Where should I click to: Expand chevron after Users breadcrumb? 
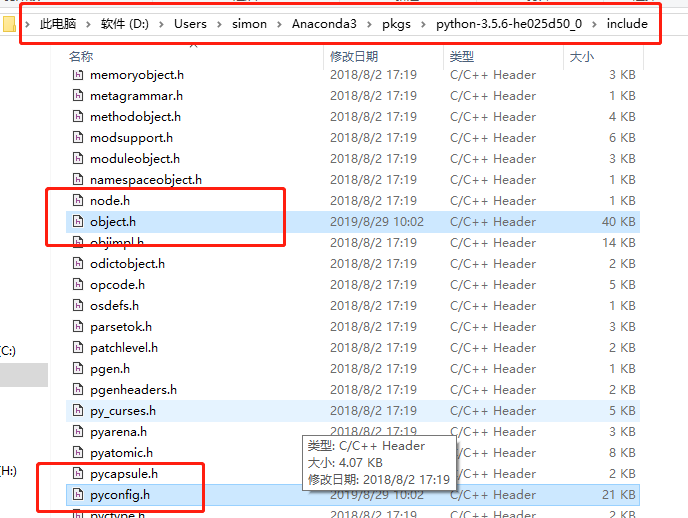(x=219, y=24)
